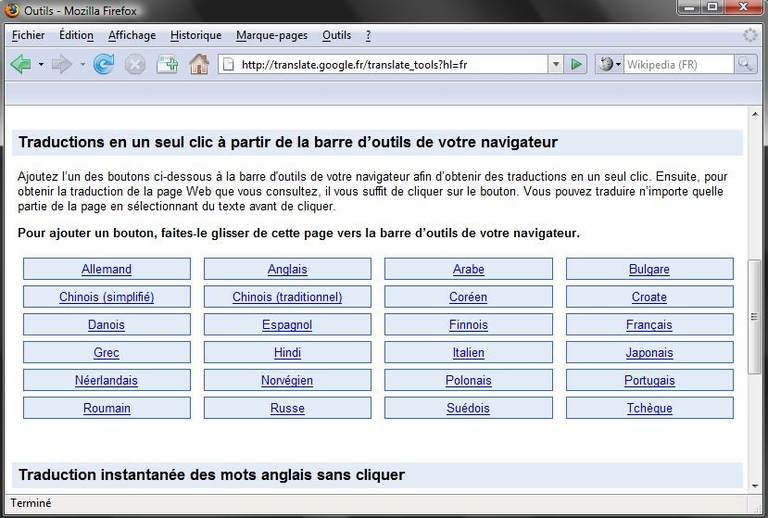The image size is (768, 518).
Task: Select the Italien translation link
Action: (x=468, y=353)
